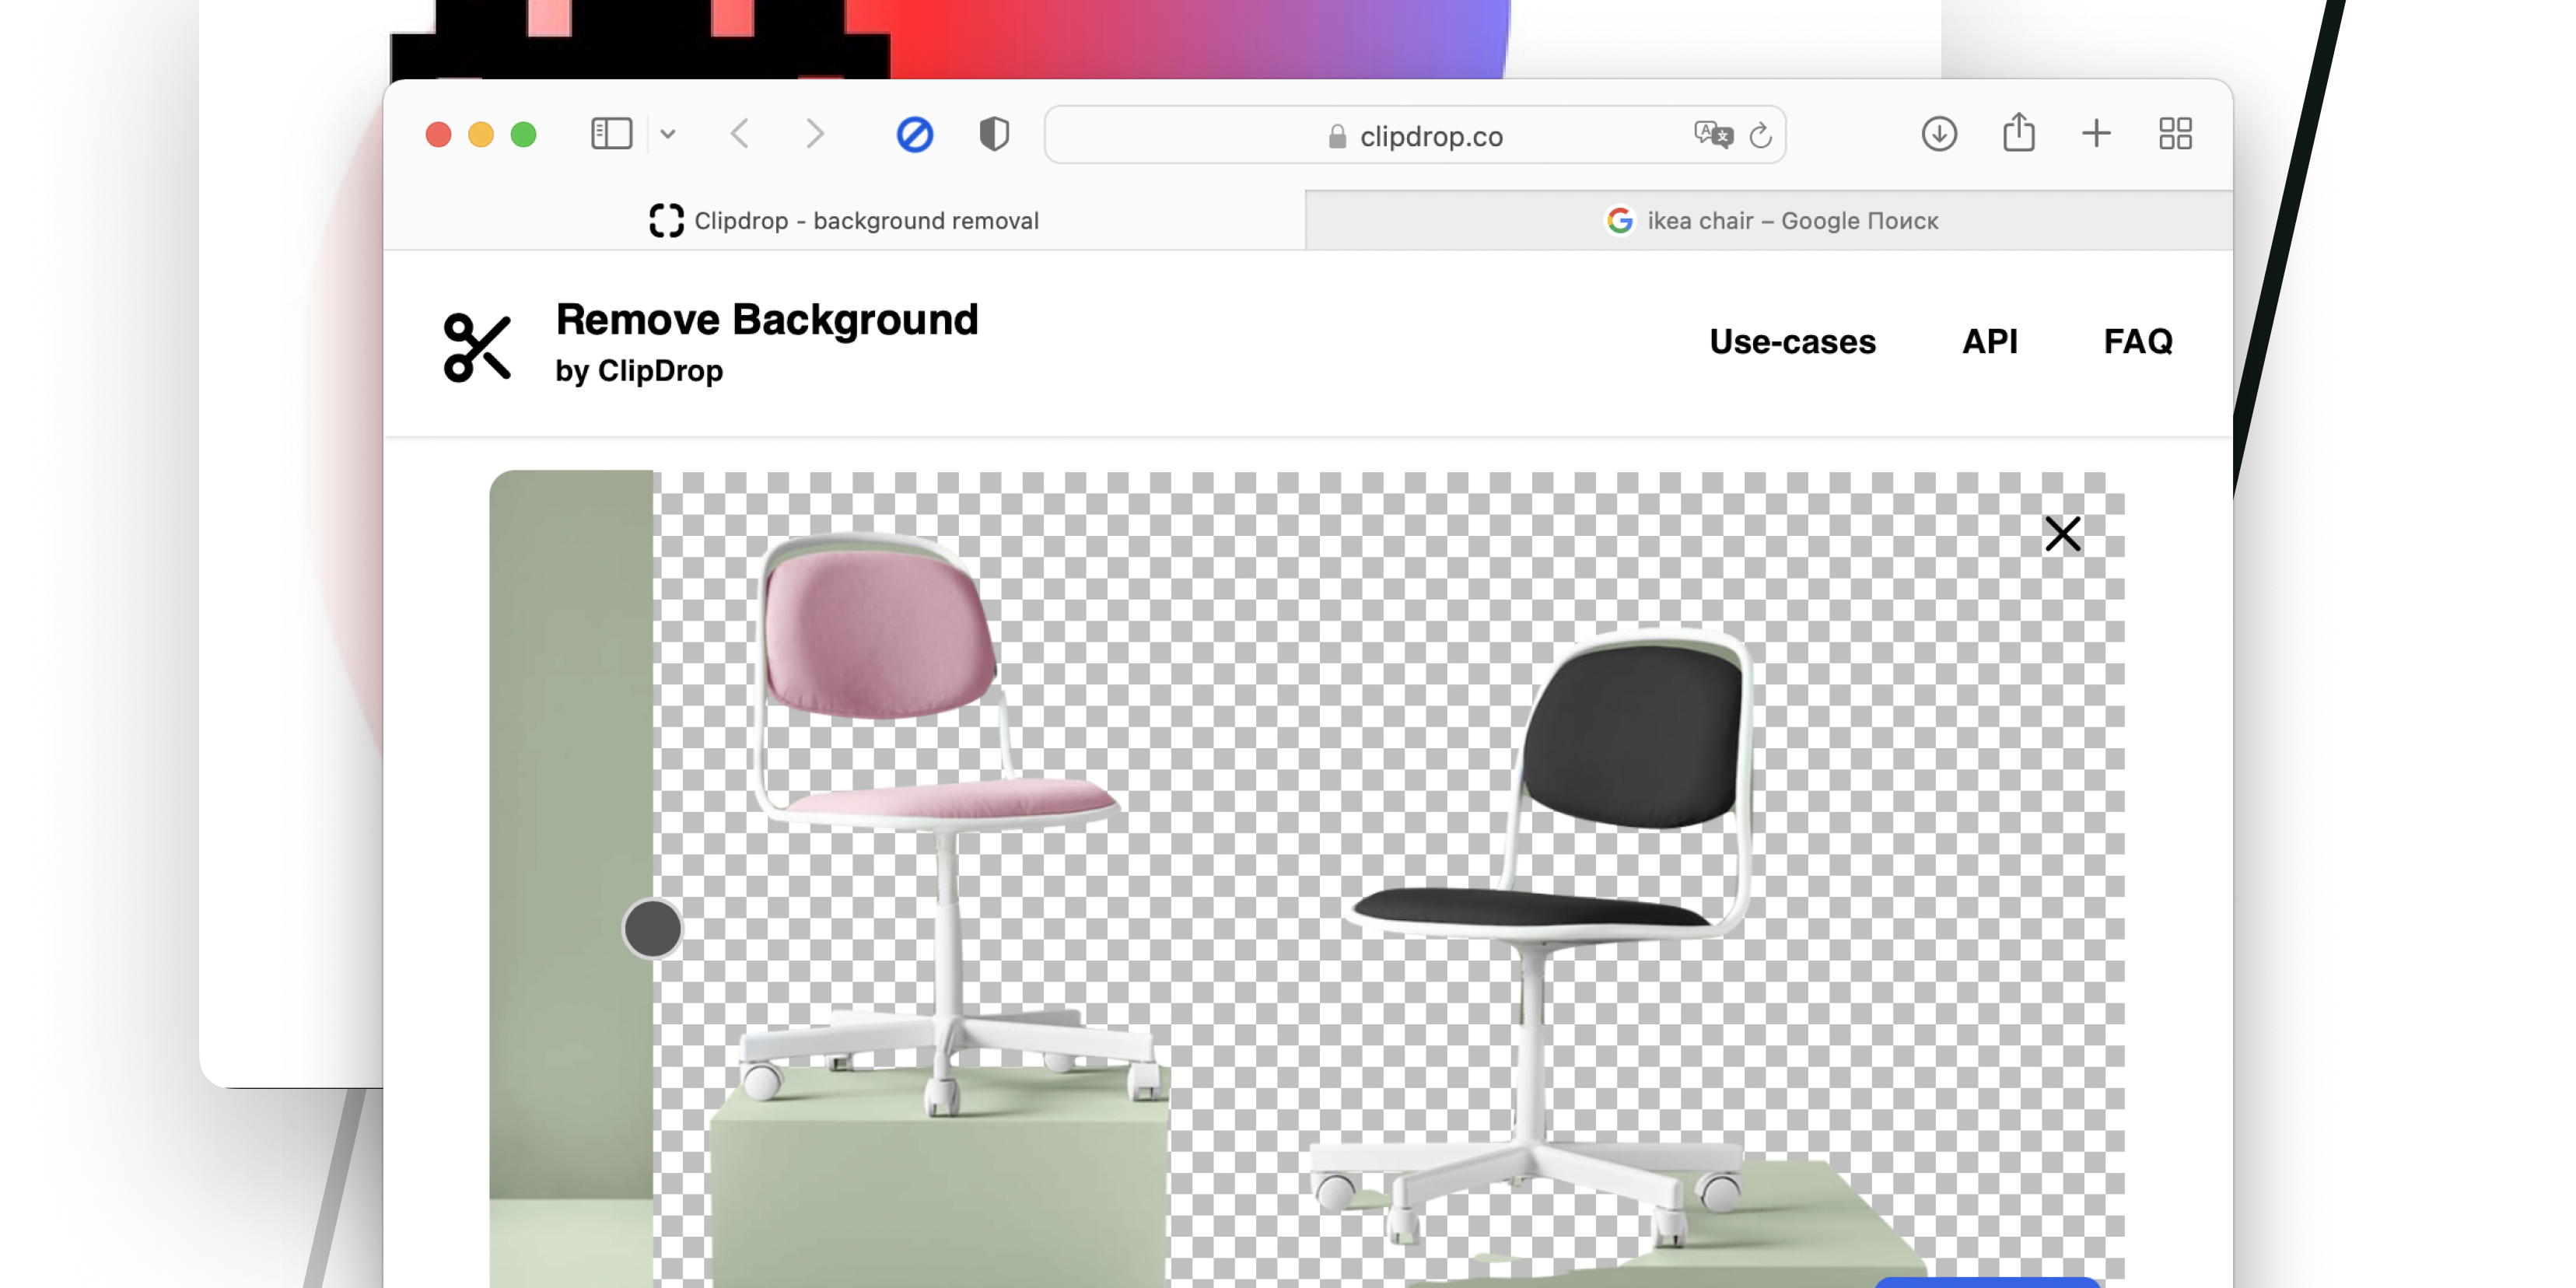Click the Remove Background heading link

click(x=767, y=320)
